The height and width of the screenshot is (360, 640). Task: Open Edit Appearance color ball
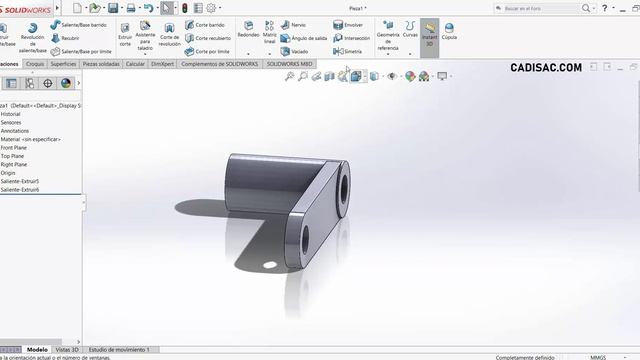click(x=410, y=76)
